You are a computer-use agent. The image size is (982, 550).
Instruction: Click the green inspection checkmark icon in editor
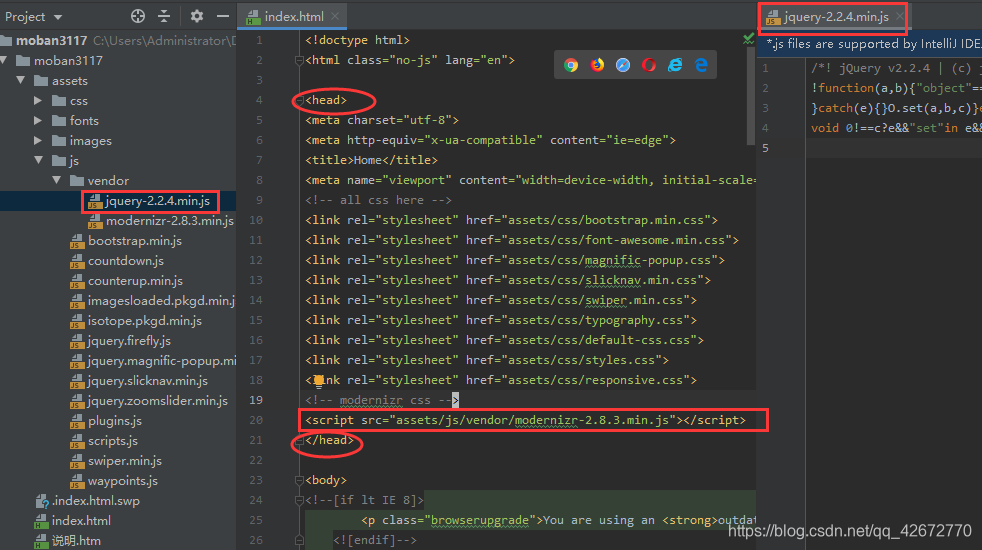[748, 39]
